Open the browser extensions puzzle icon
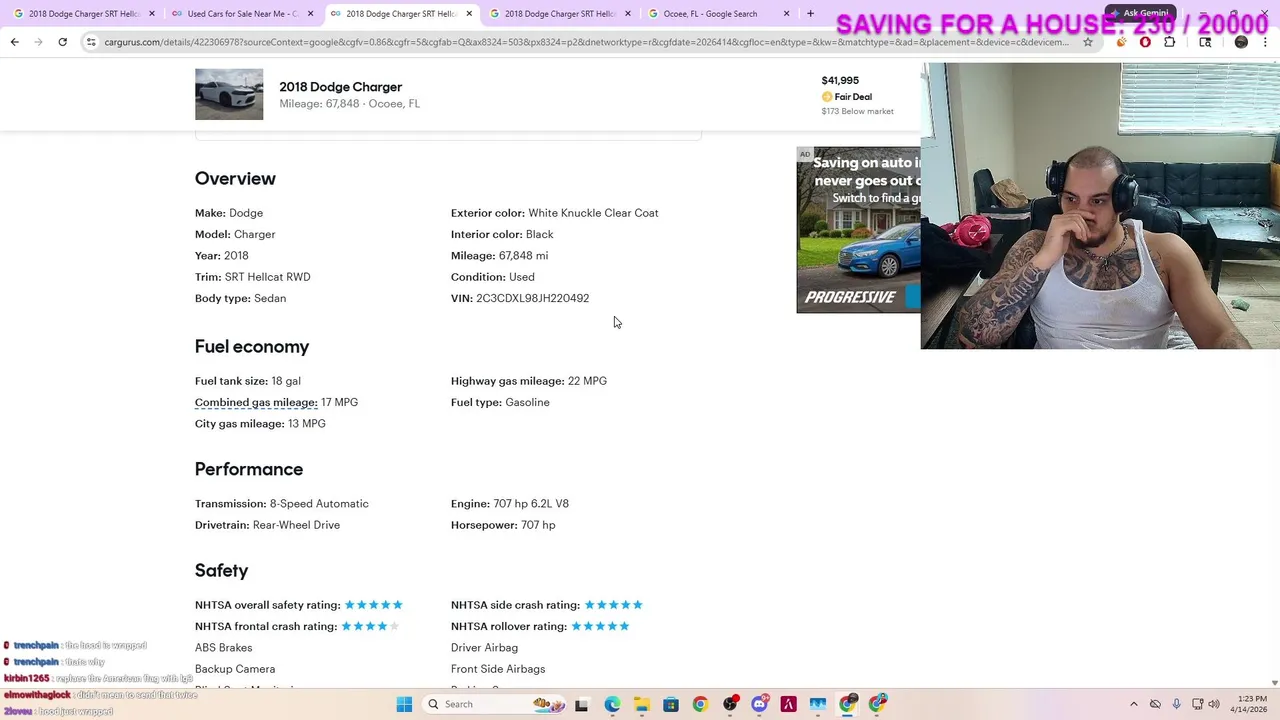Image resolution: width=1280 pixels, height=720 pixels. (x=1169, y=42)
